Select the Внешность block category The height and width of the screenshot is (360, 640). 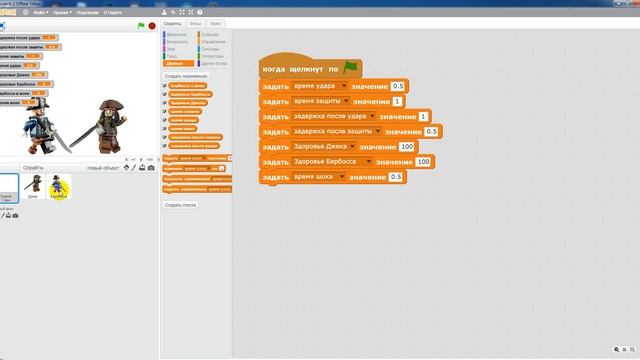tap(177, 42)
